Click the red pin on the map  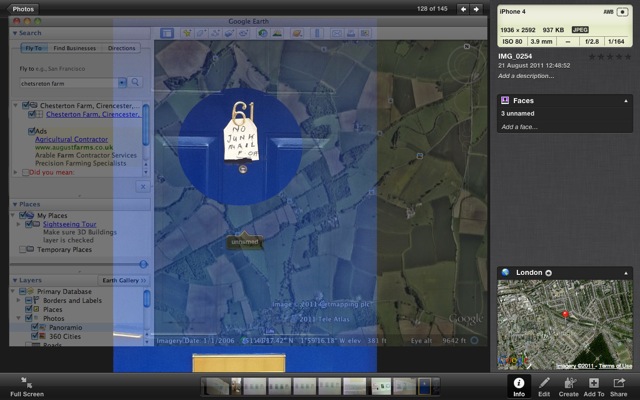click(x=565, y=314)
